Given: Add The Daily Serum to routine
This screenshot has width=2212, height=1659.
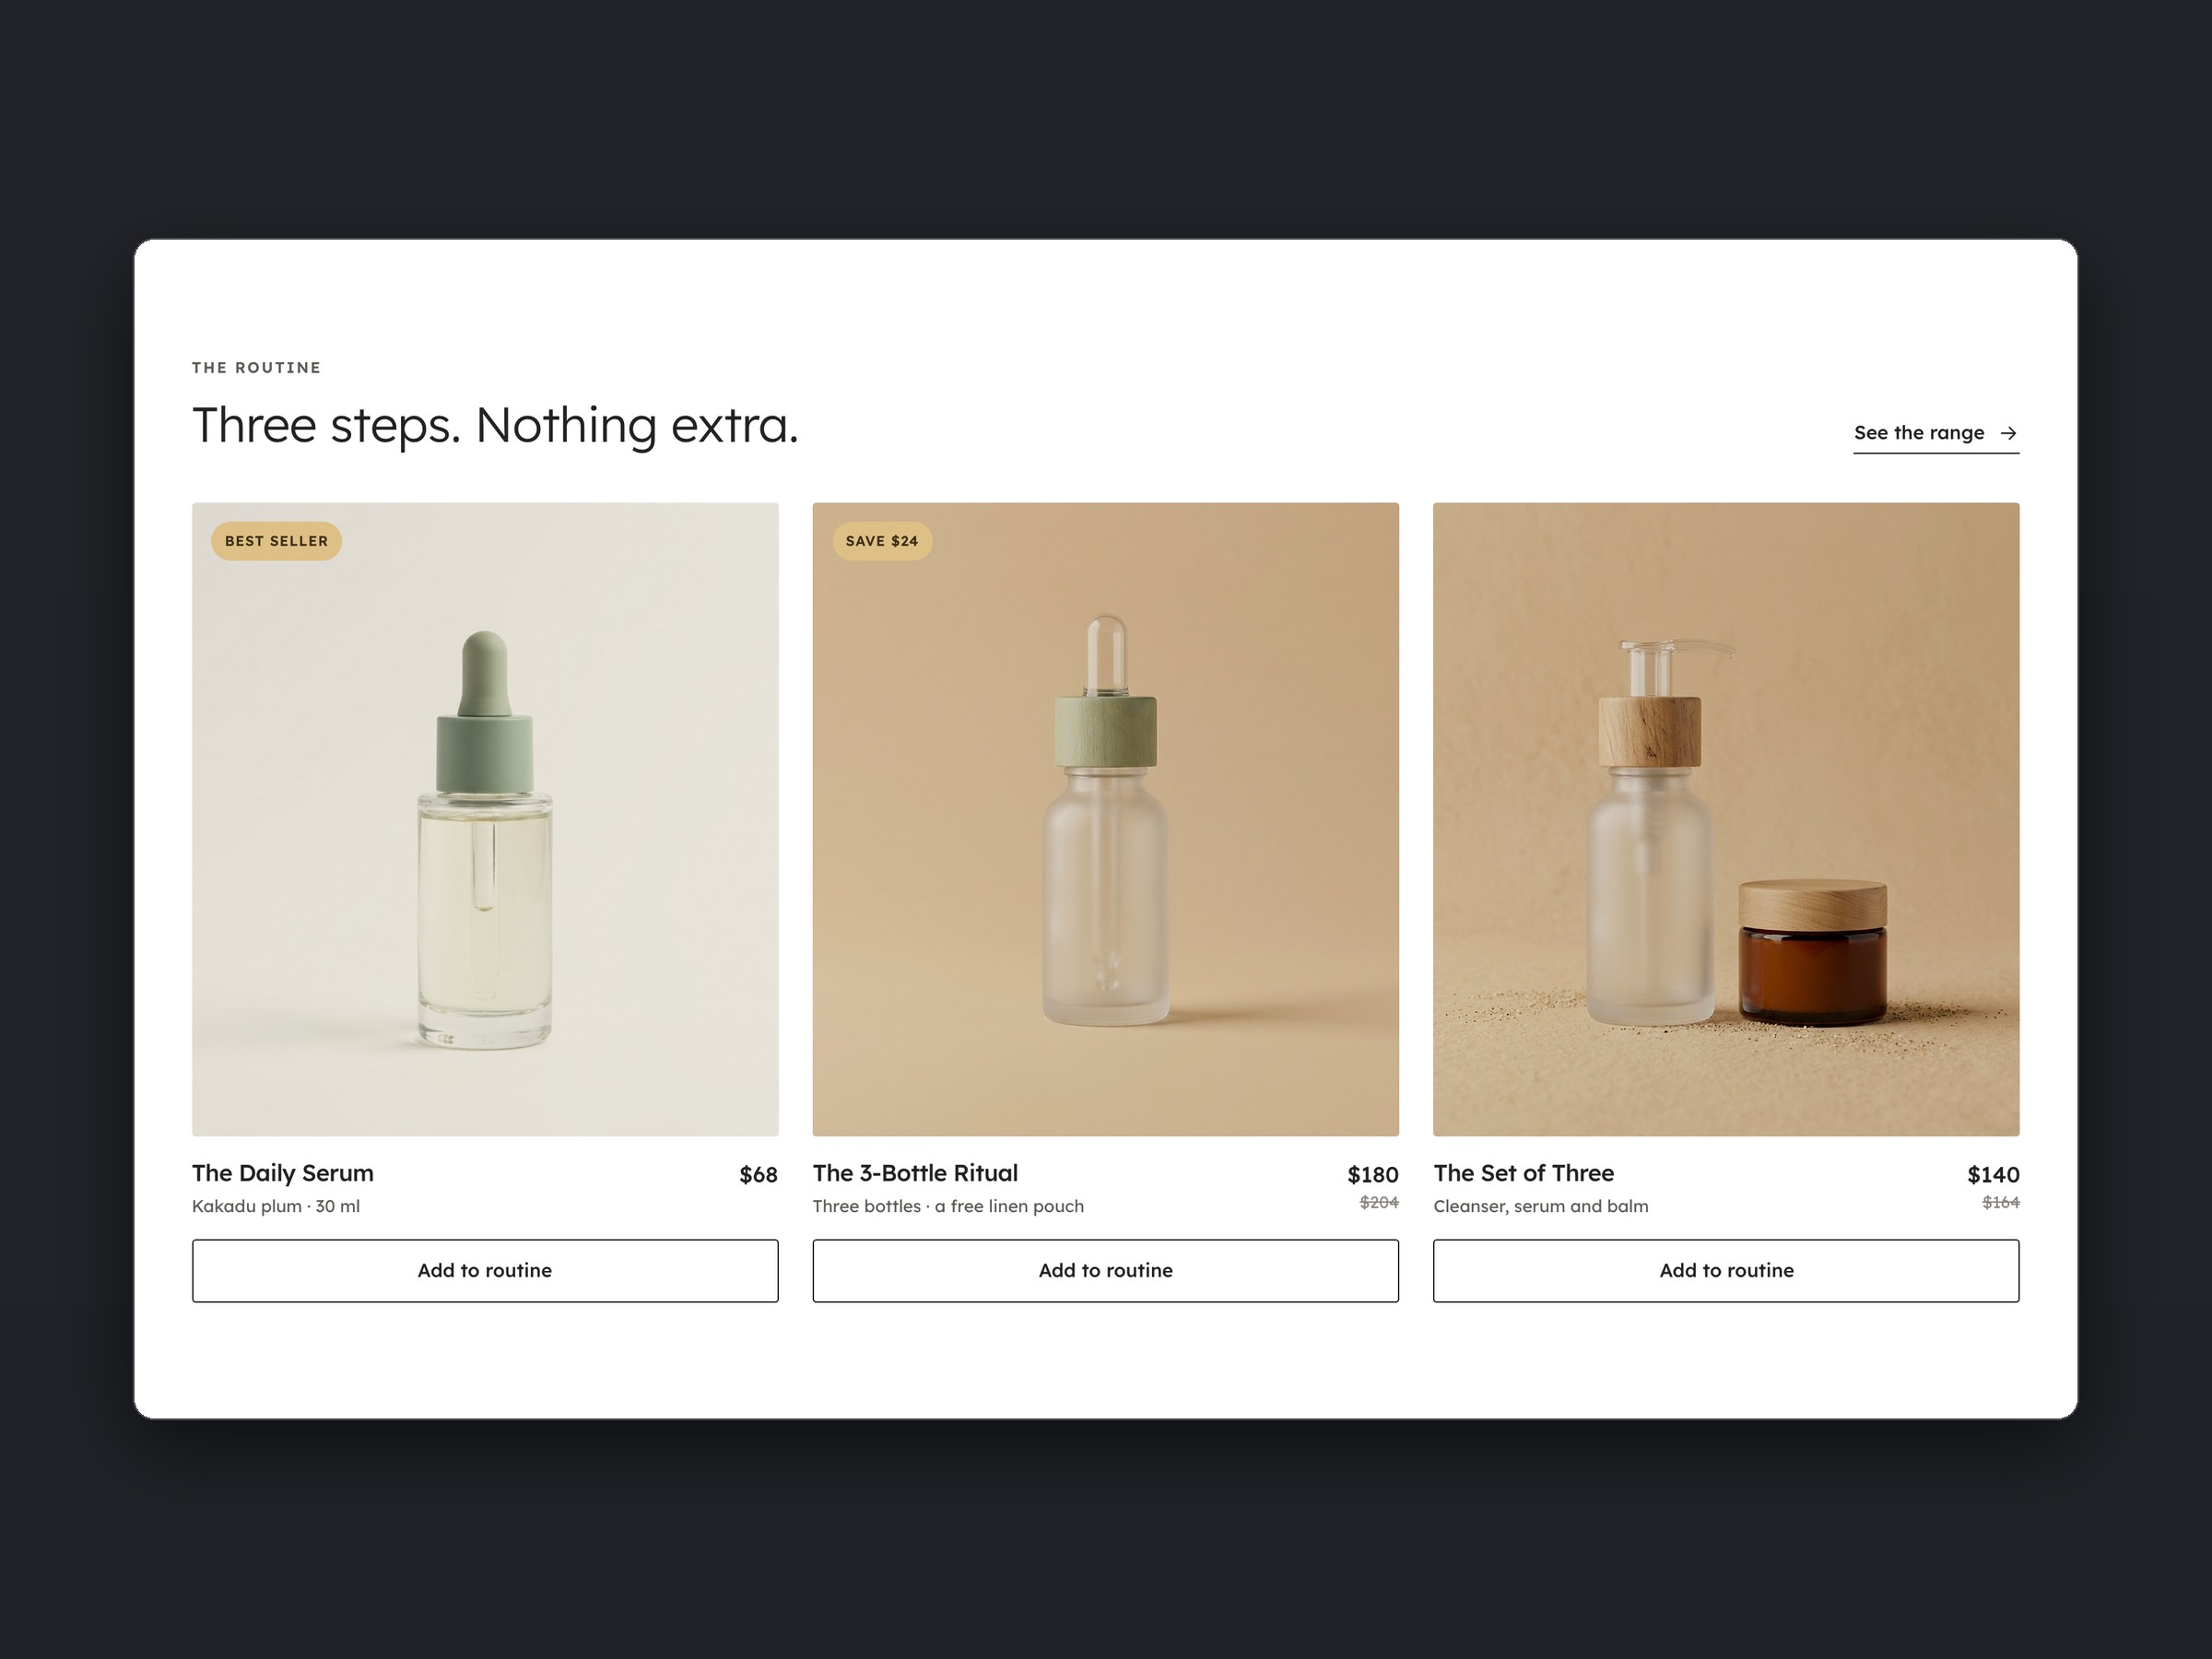Looking at the screenshot, I should click(485, 1271).
